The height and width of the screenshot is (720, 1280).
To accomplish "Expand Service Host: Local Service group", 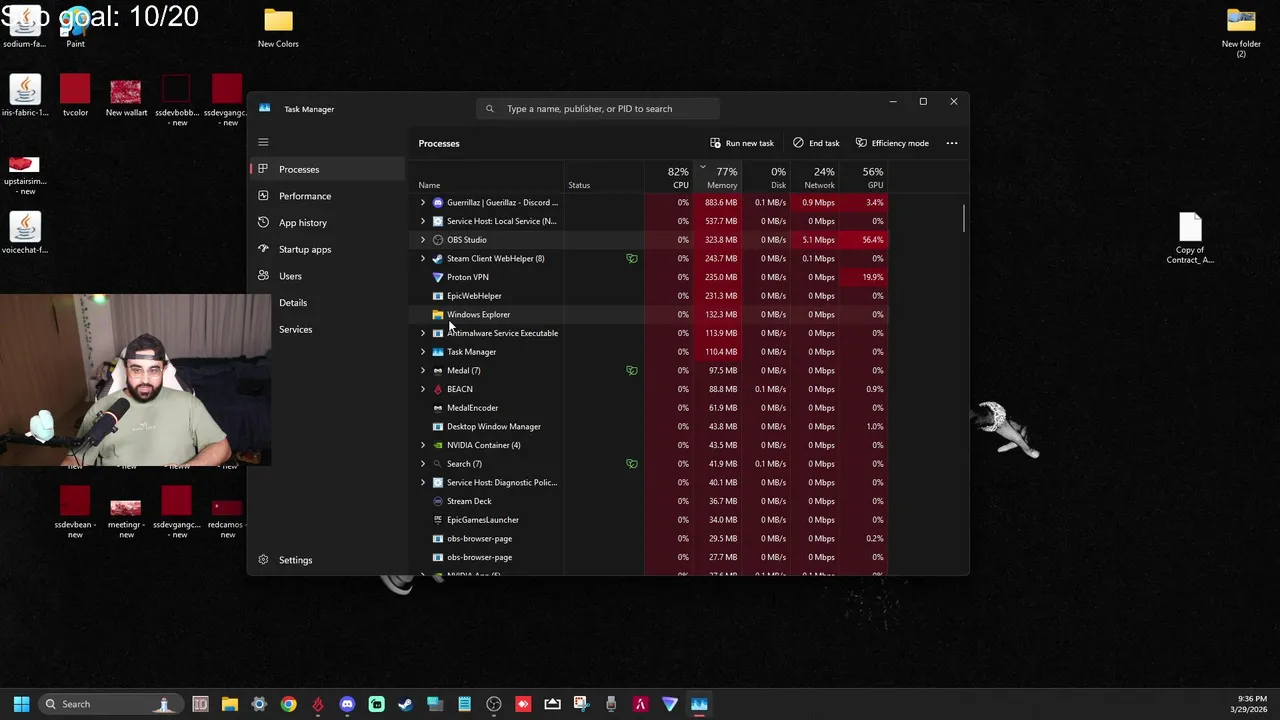I will coord(422,221).
